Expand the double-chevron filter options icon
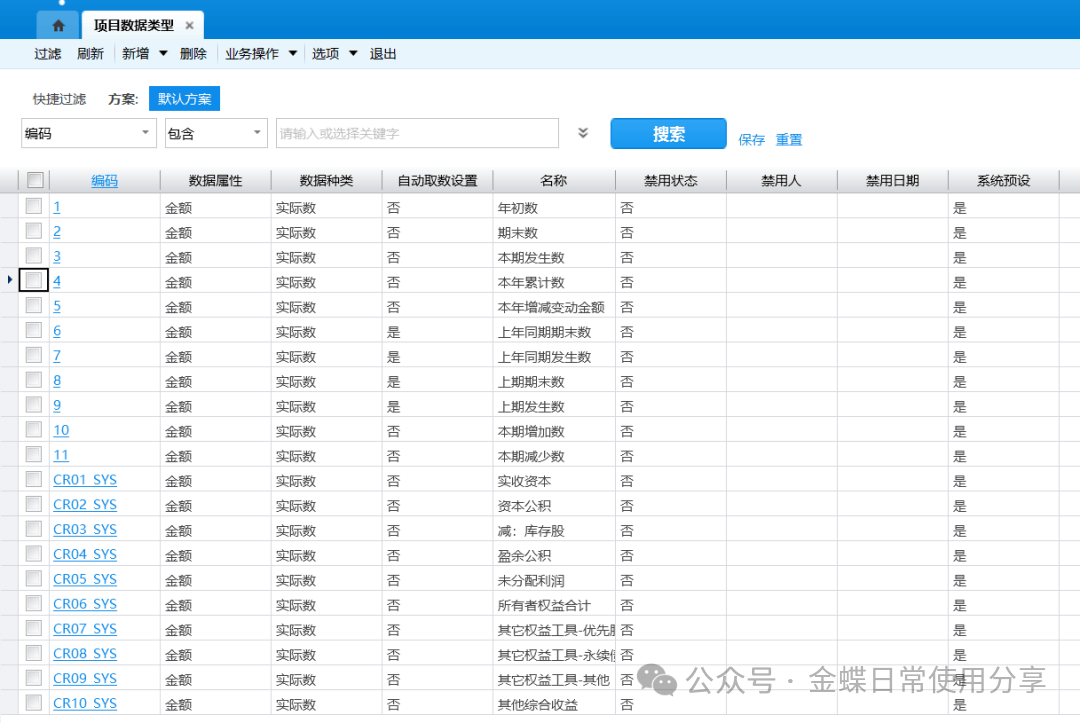The width and height of the screenshot is (1080, 723). [583, 133]
